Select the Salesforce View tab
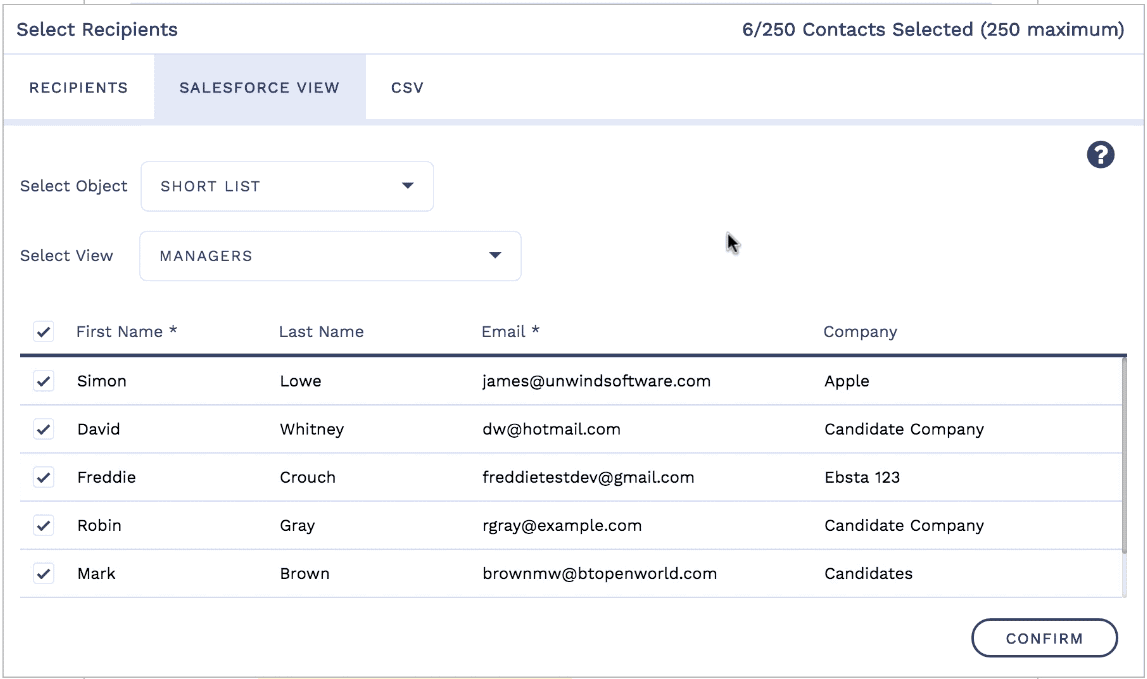1147x679 pixels. (259, 88)
